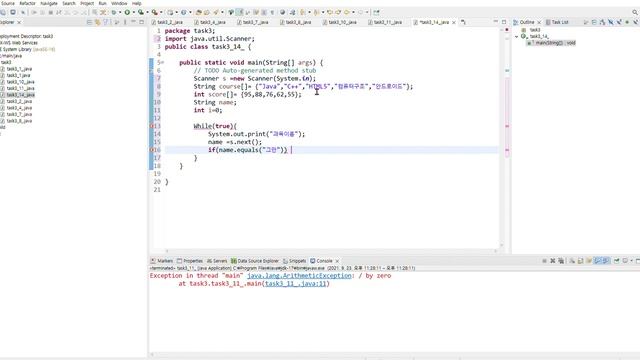Maximize the editor area
The width and height of the screenshot is (640, 360).
point(504,22)
